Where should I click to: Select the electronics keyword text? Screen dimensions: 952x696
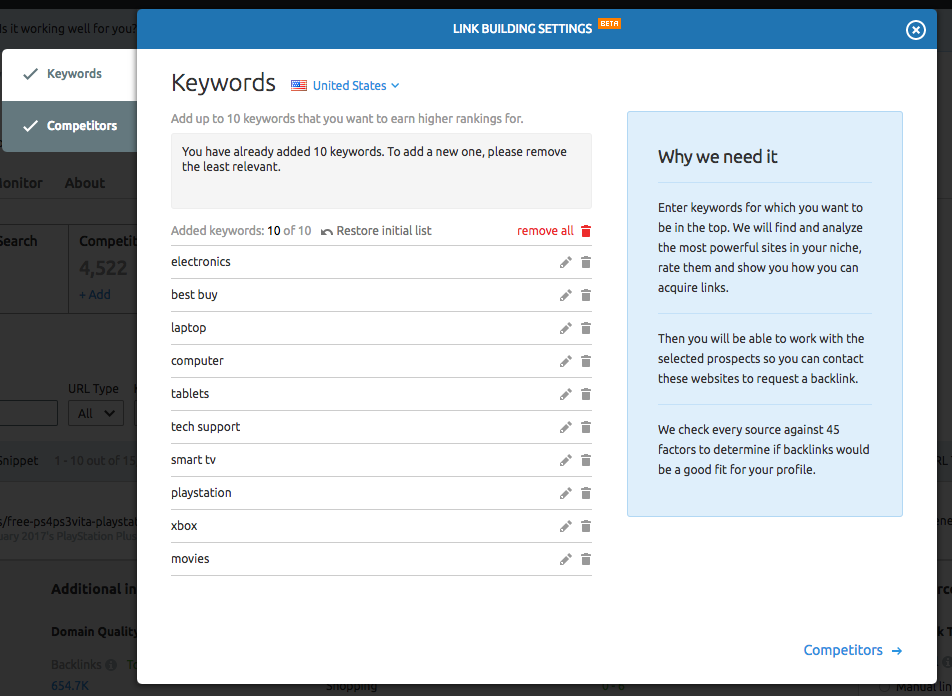tap(201, 262)
